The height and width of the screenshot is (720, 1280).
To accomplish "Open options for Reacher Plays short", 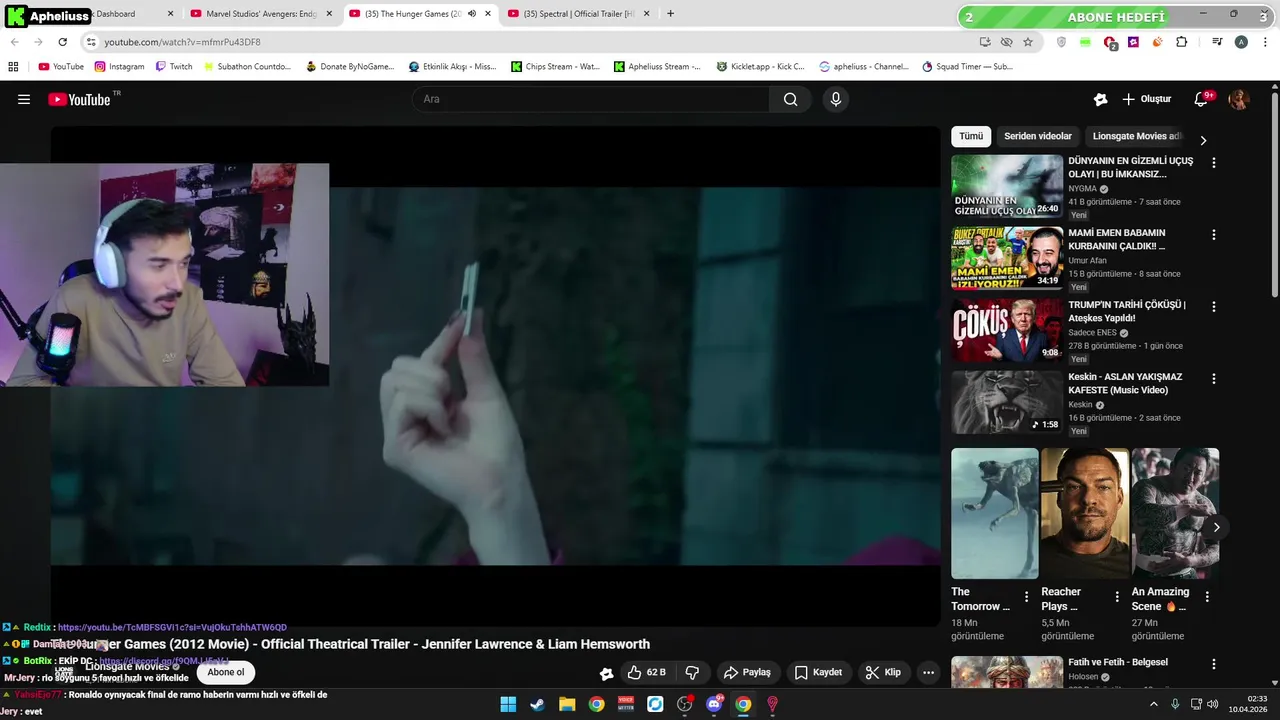I will (x=1117, y=597).
